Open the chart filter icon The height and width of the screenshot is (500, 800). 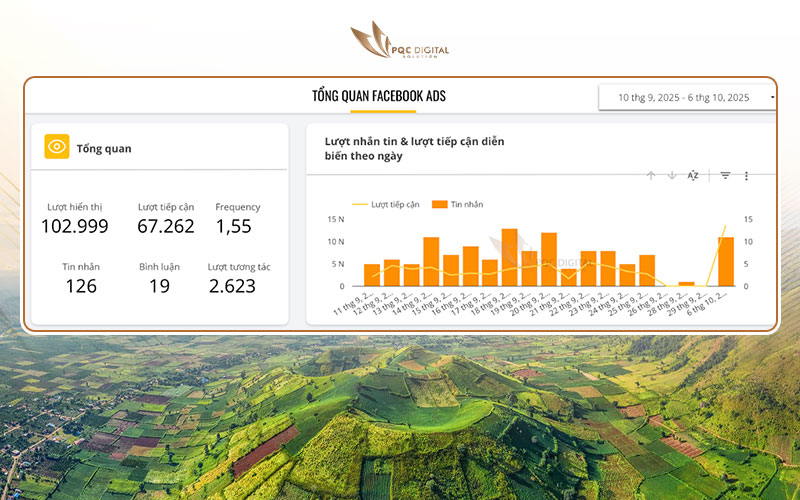(725, 176)
